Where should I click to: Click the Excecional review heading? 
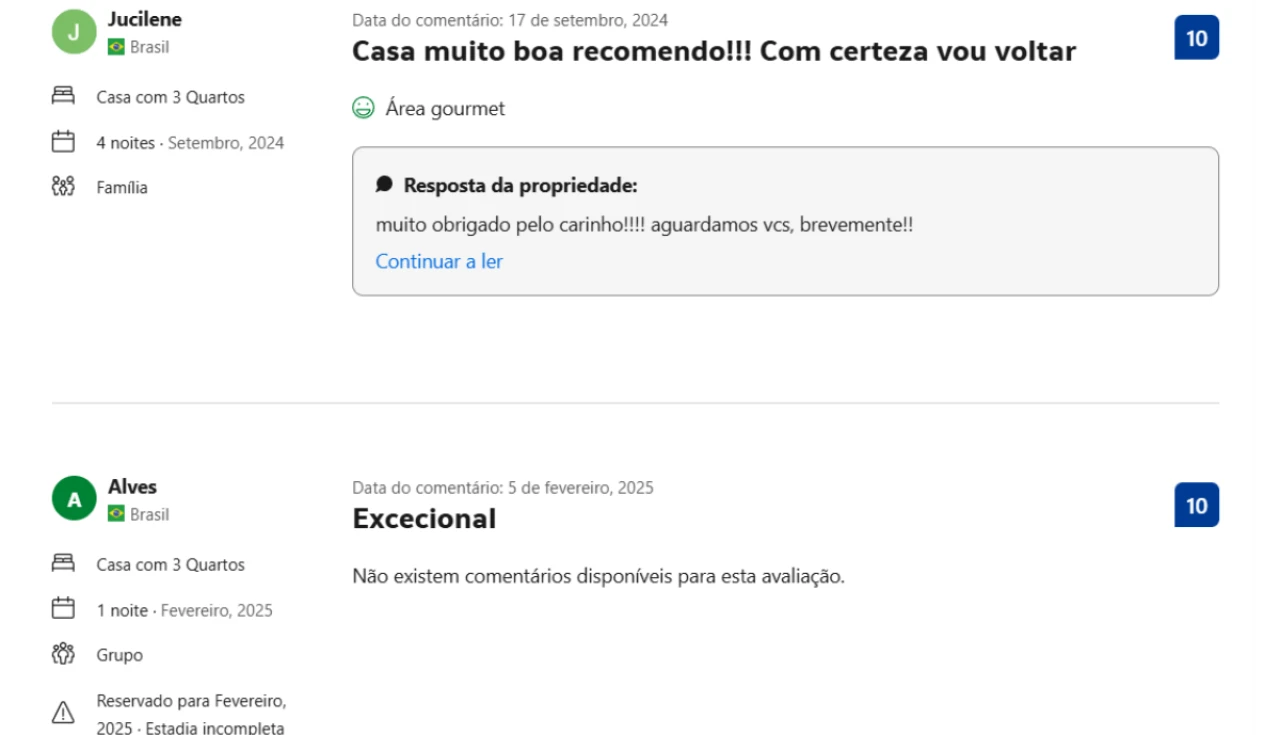pos(424,518)
